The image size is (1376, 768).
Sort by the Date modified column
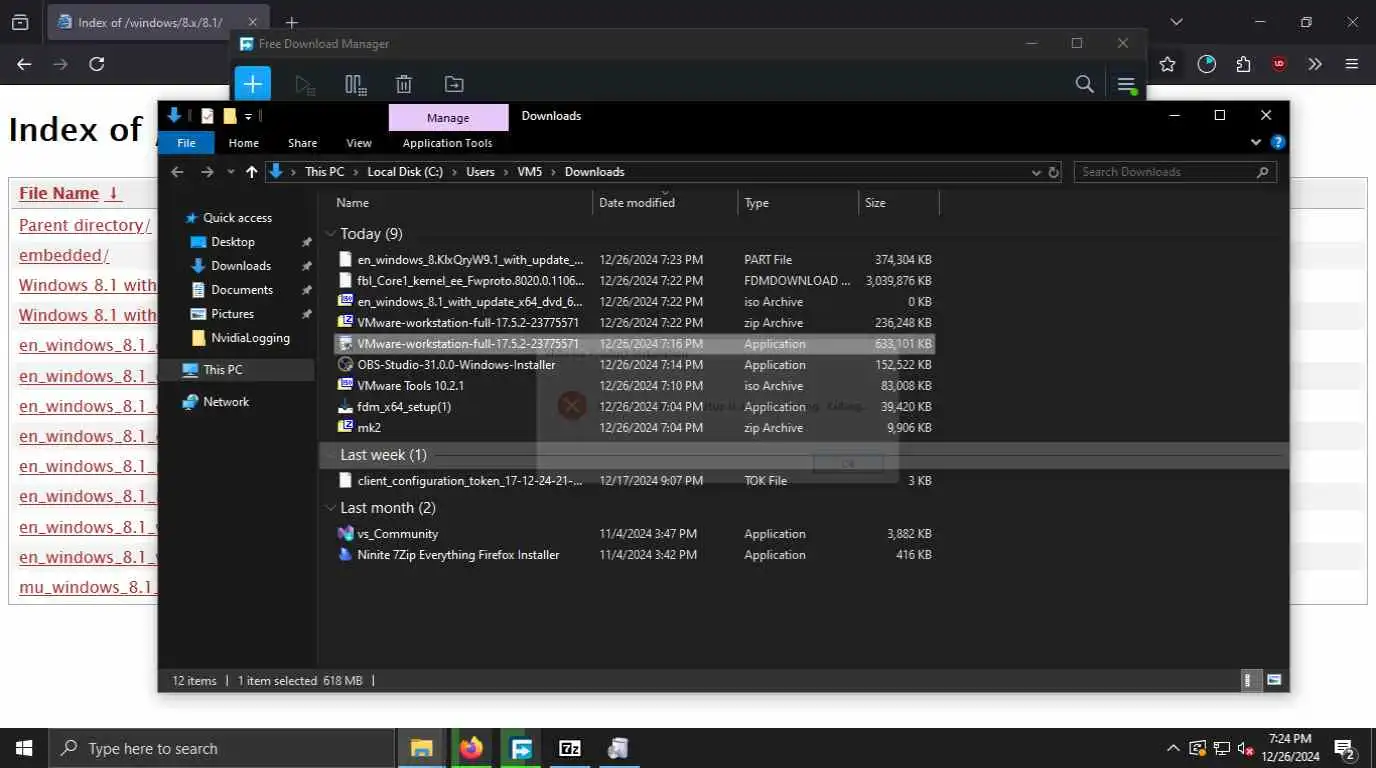tap(665, 203)
